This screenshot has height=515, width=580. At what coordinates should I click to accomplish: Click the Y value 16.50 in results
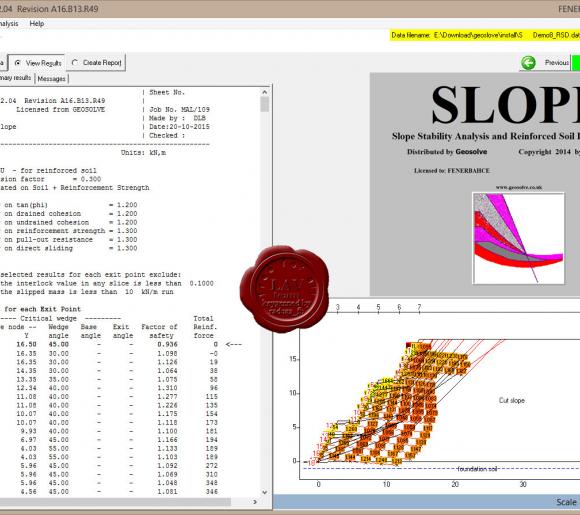(26, 344)
